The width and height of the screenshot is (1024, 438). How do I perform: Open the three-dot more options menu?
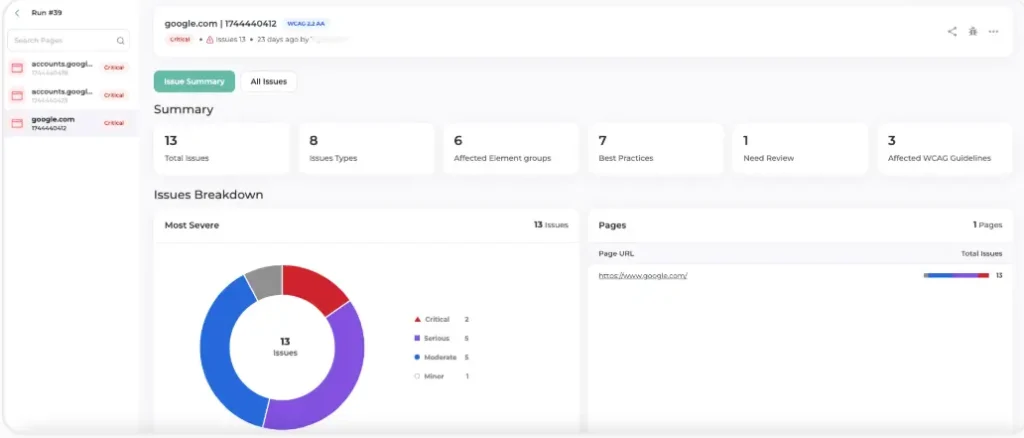[993, 31]
